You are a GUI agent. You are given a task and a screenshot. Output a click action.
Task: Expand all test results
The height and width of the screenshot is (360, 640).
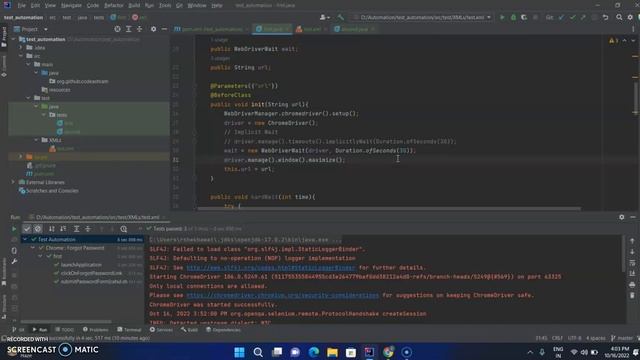[x=76, y=229]
